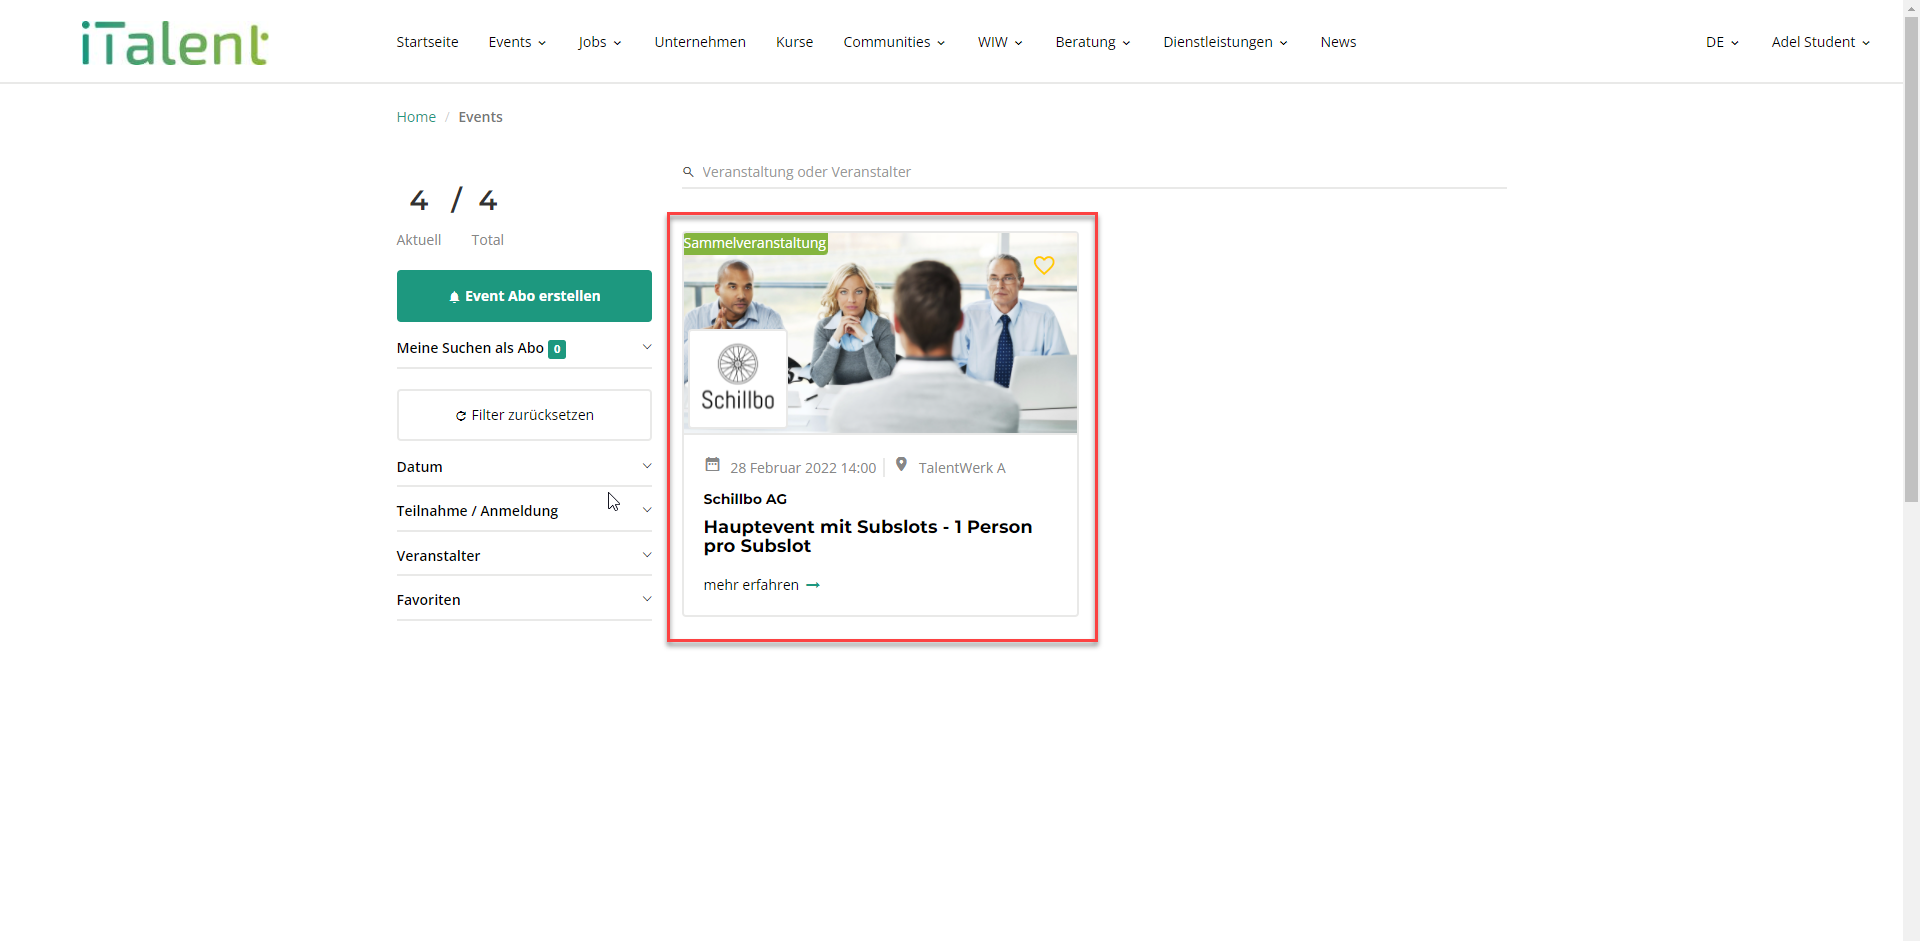Screen dimensions: 1920x941
Task: Open the DE language selector
Action: [x=1722, y=42]
